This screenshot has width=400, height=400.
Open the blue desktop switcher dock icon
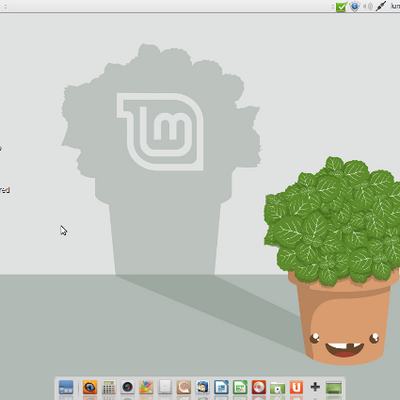tap(66, 387)
